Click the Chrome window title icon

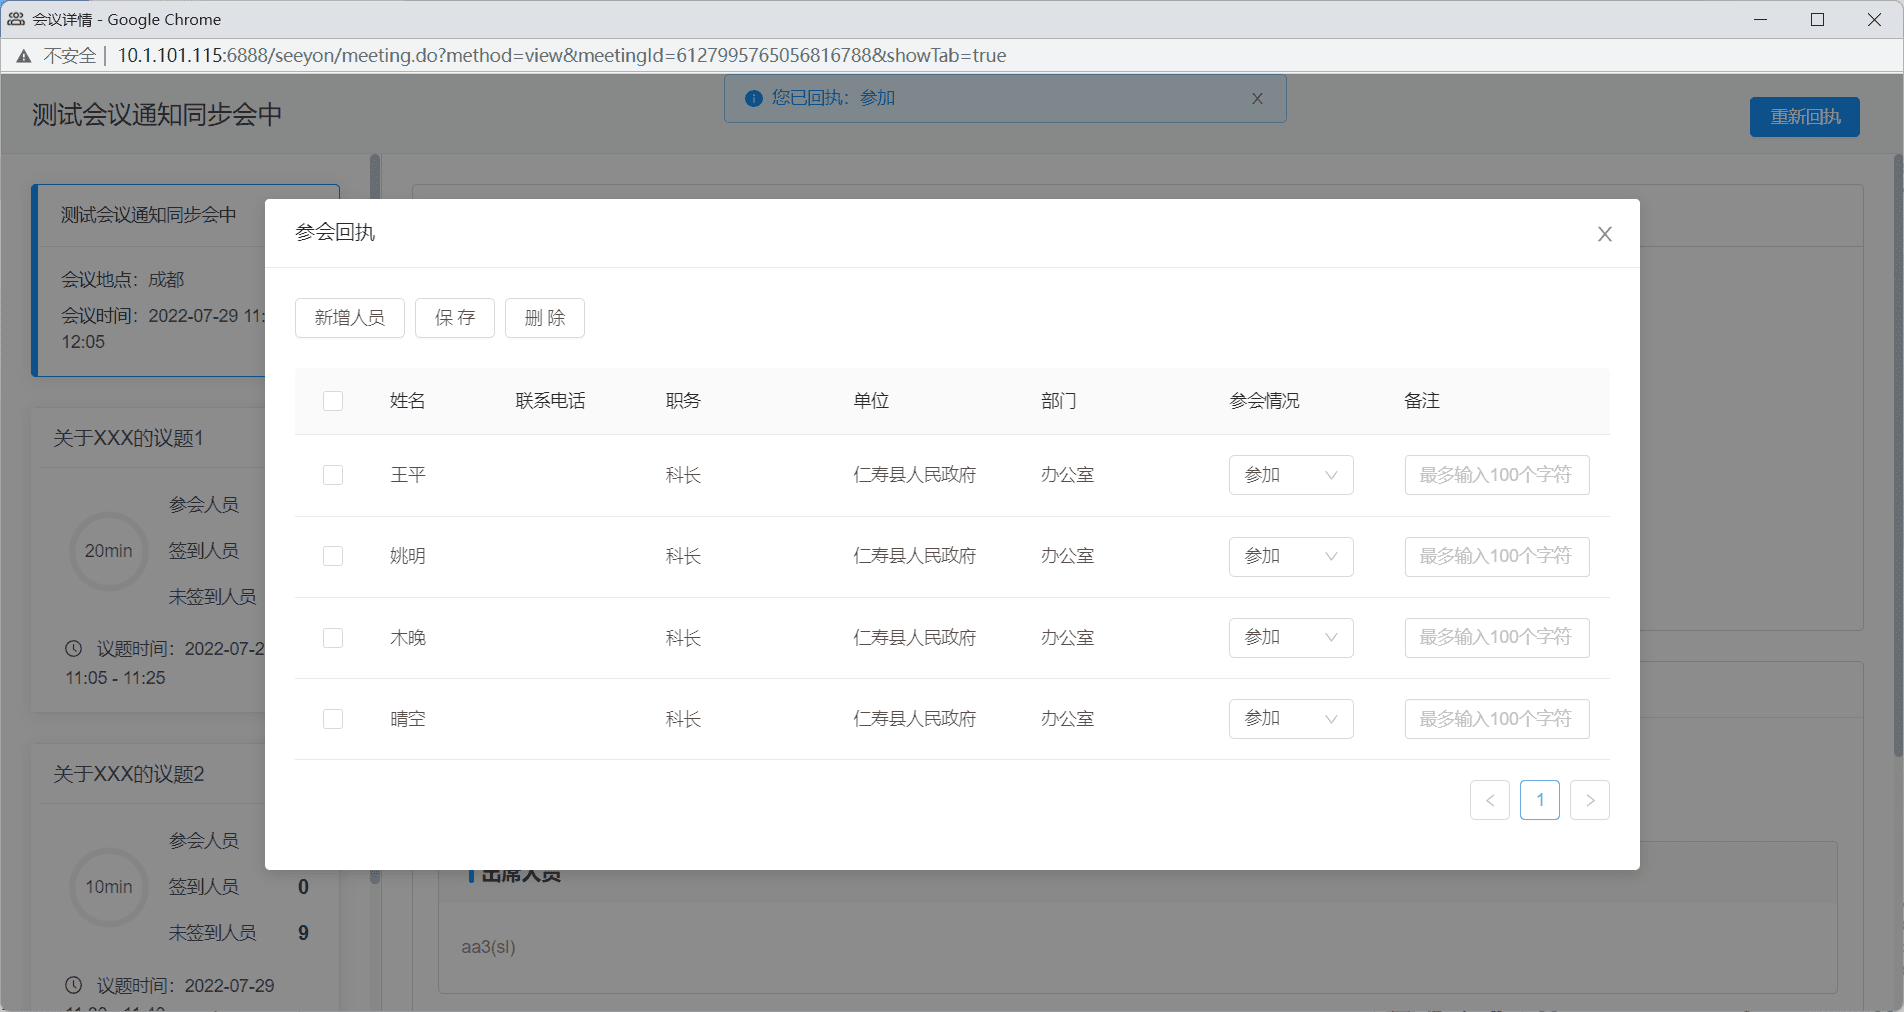16,19
